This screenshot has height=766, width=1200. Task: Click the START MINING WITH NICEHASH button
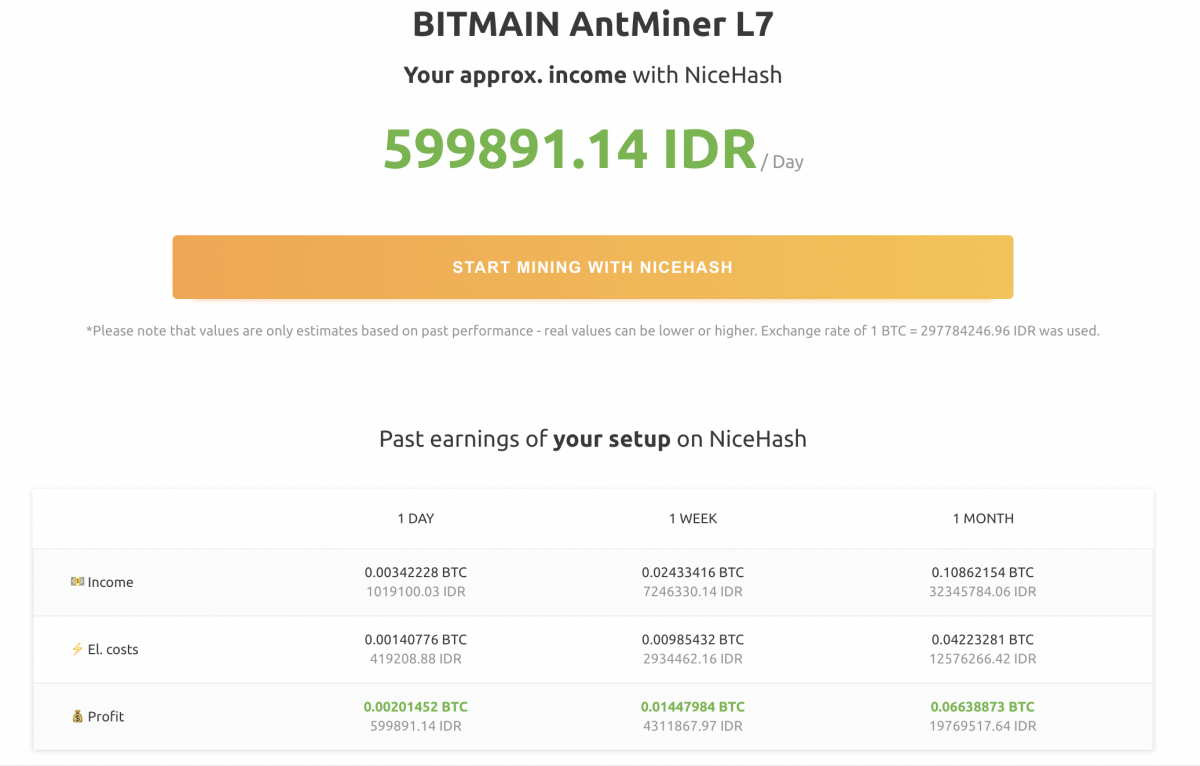[592, 267]
